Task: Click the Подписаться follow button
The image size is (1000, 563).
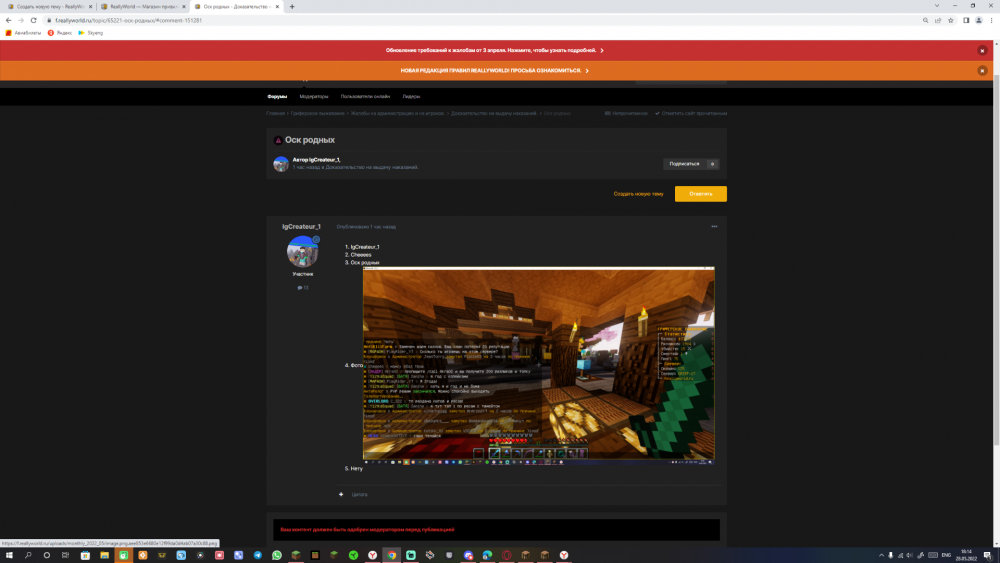Action: (x=684, y=164)
